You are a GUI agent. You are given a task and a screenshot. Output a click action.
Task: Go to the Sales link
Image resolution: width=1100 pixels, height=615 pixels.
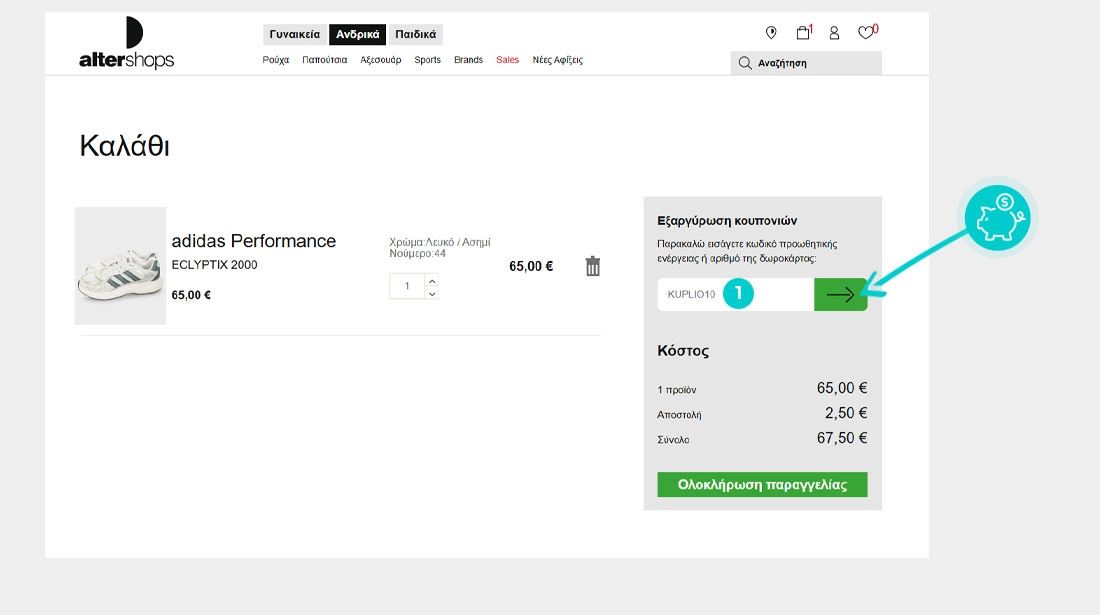(x=508, y=60)
